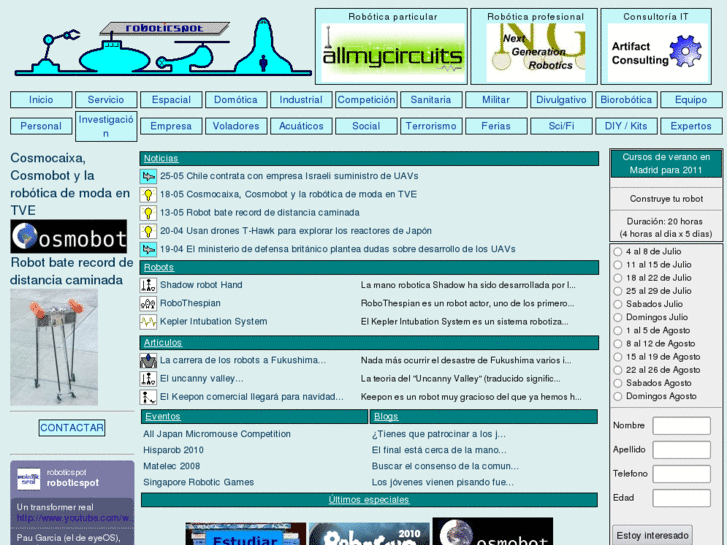Viewport: 727px width, 545px height.
Task: Open the Eventos section header link
Action: coord(163,417)
